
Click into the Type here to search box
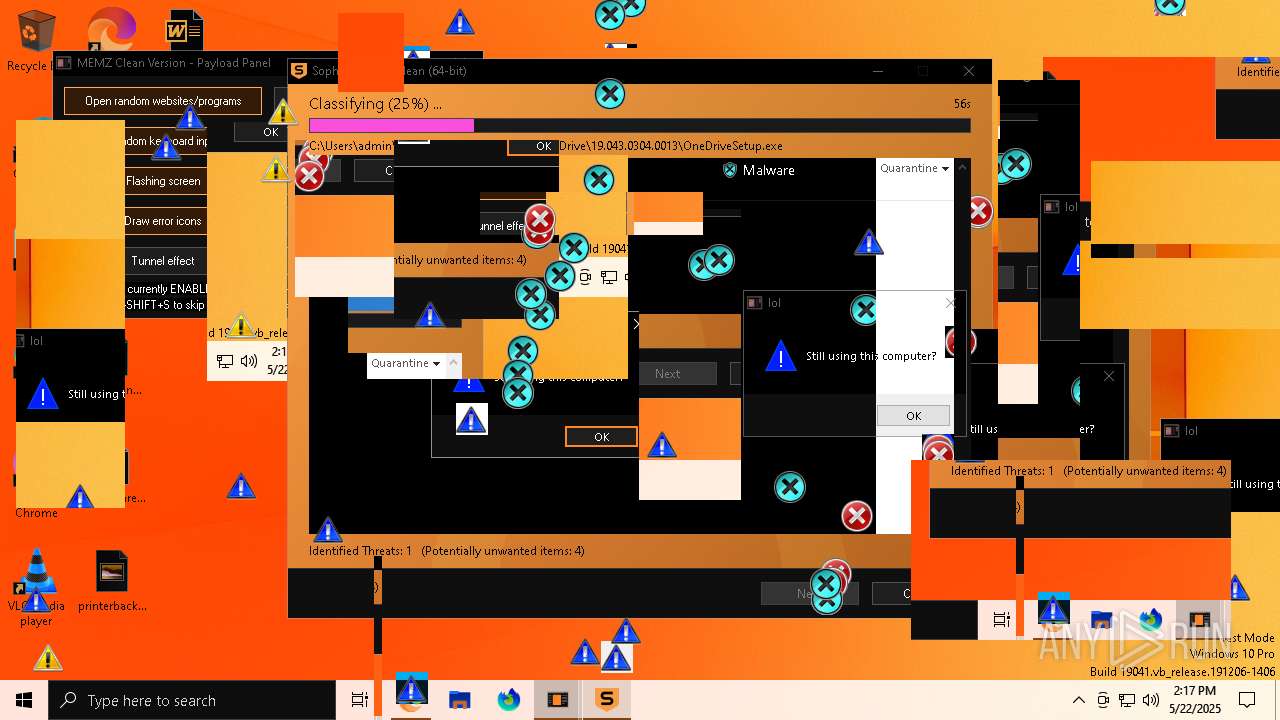coord(192,700)
